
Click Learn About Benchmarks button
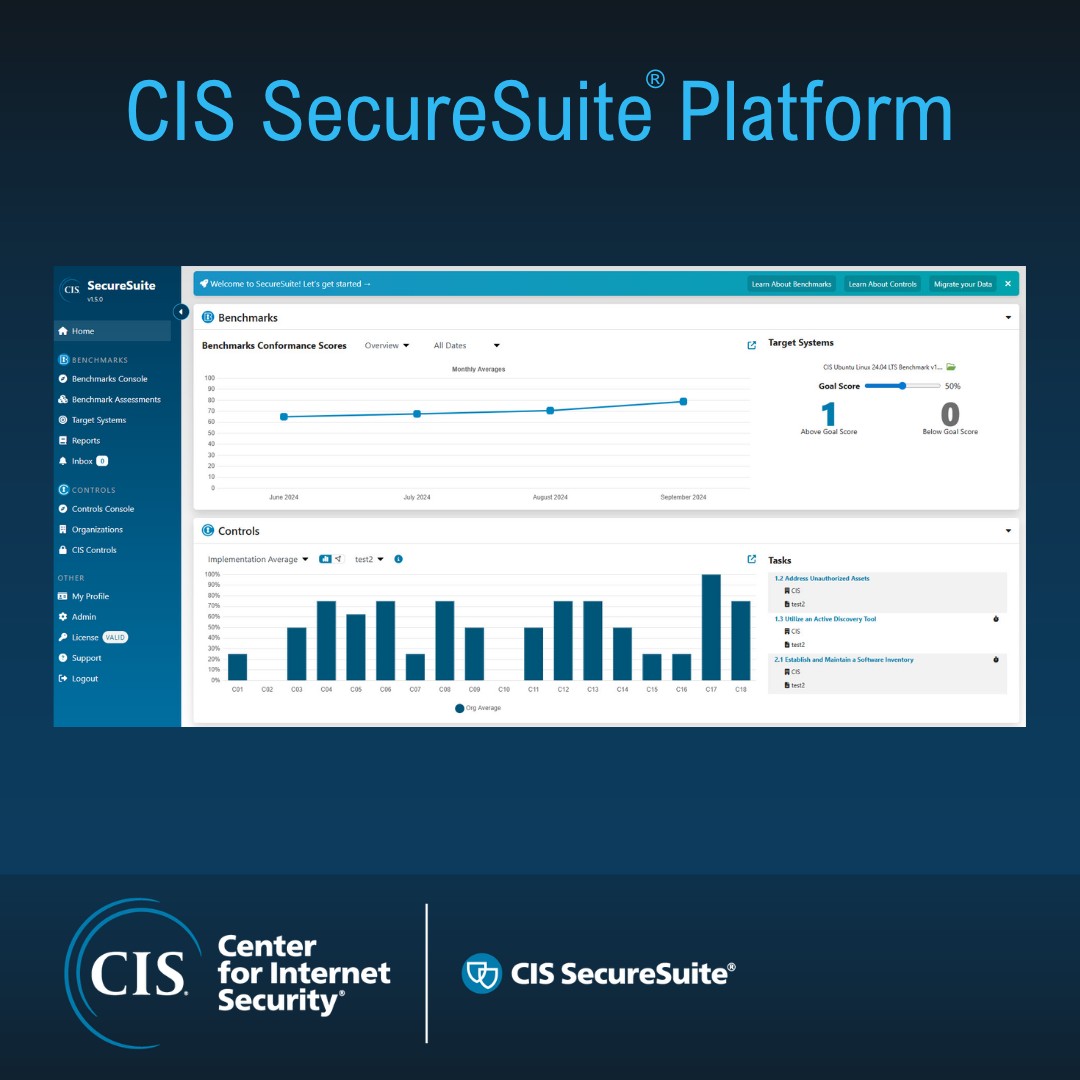(x=791, y=284)
